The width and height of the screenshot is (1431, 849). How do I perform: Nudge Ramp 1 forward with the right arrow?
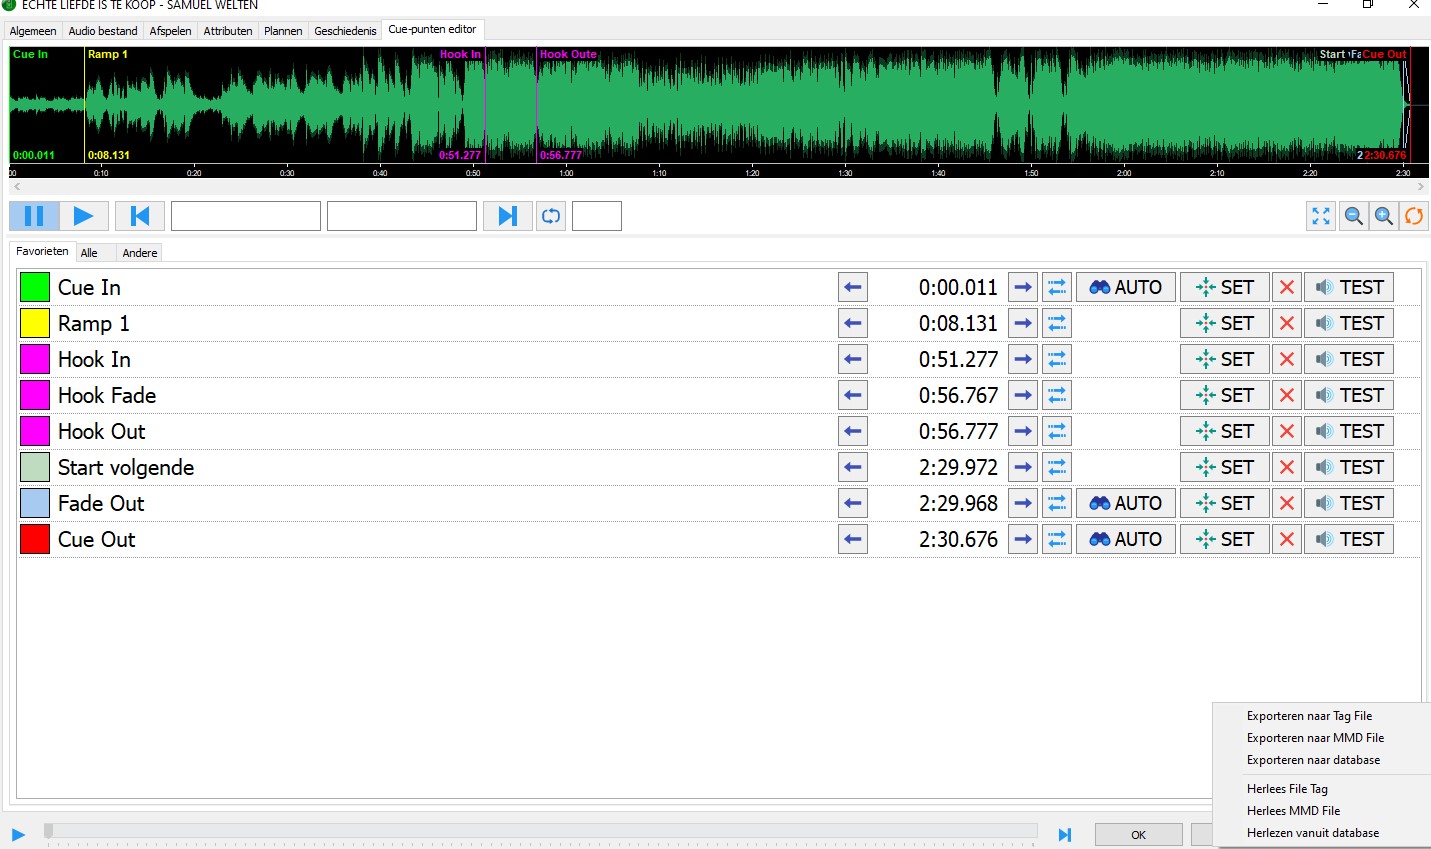pos(1023,324)
